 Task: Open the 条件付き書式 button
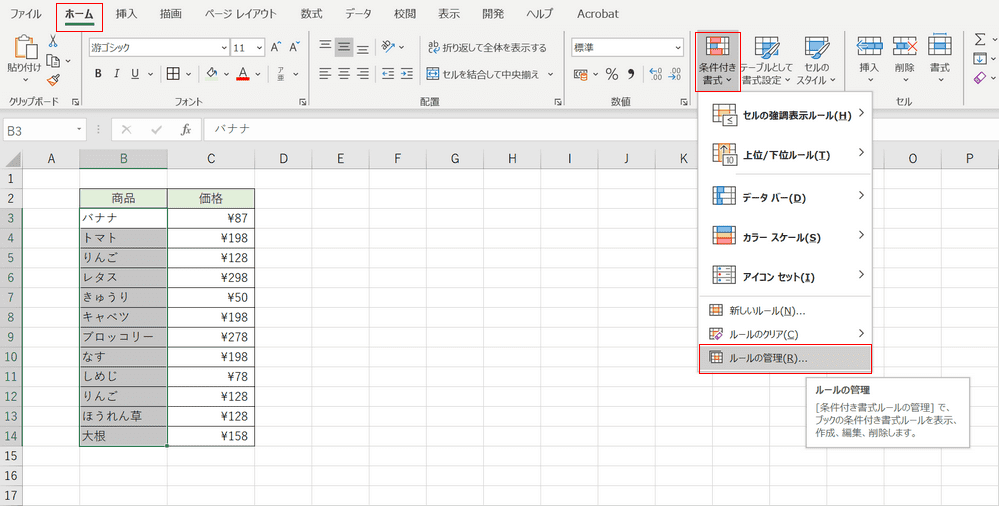point(718,62)
